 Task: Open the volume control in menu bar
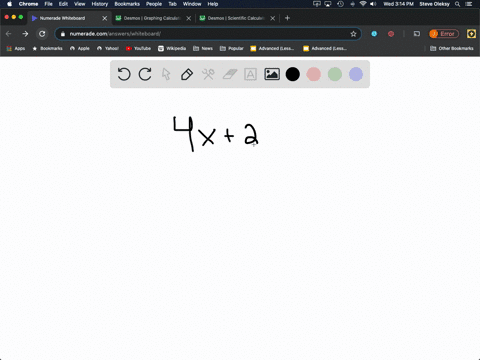tap(373, 4)
